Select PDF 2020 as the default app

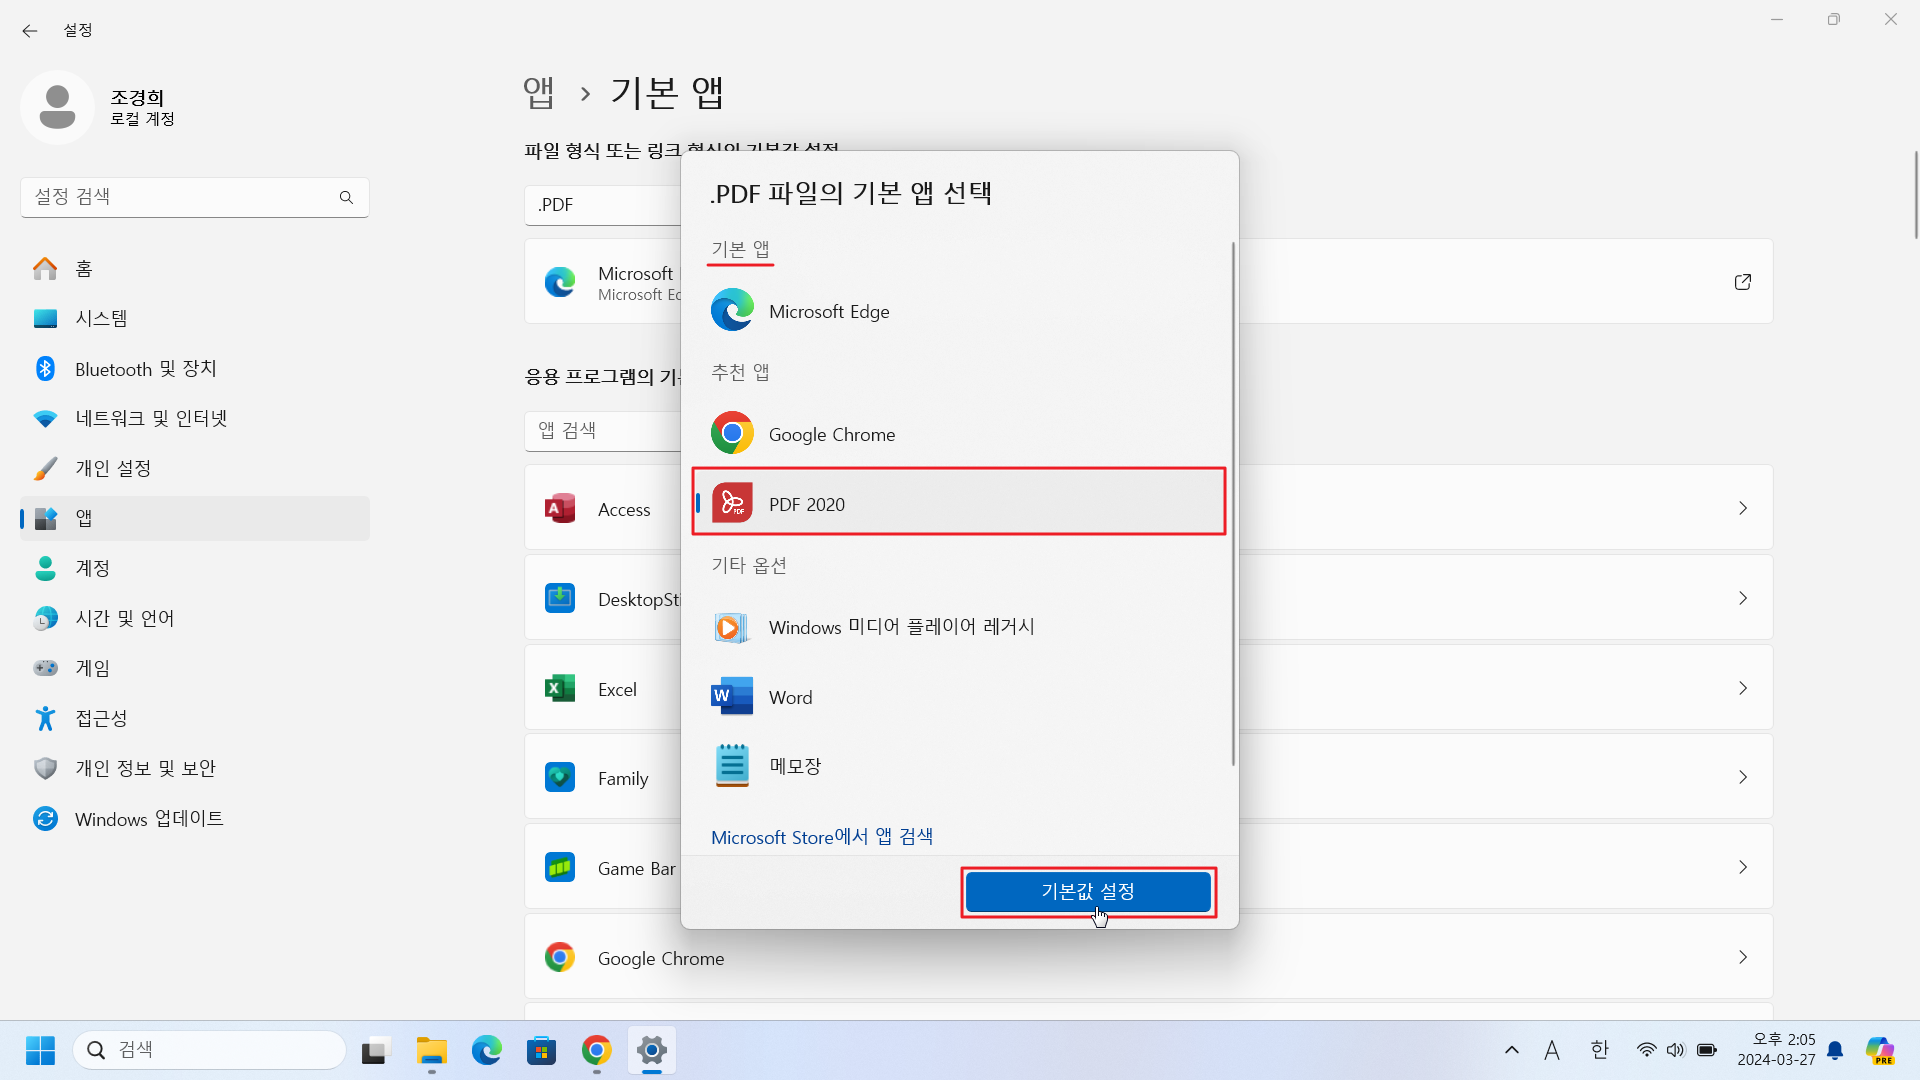point(959,502)
